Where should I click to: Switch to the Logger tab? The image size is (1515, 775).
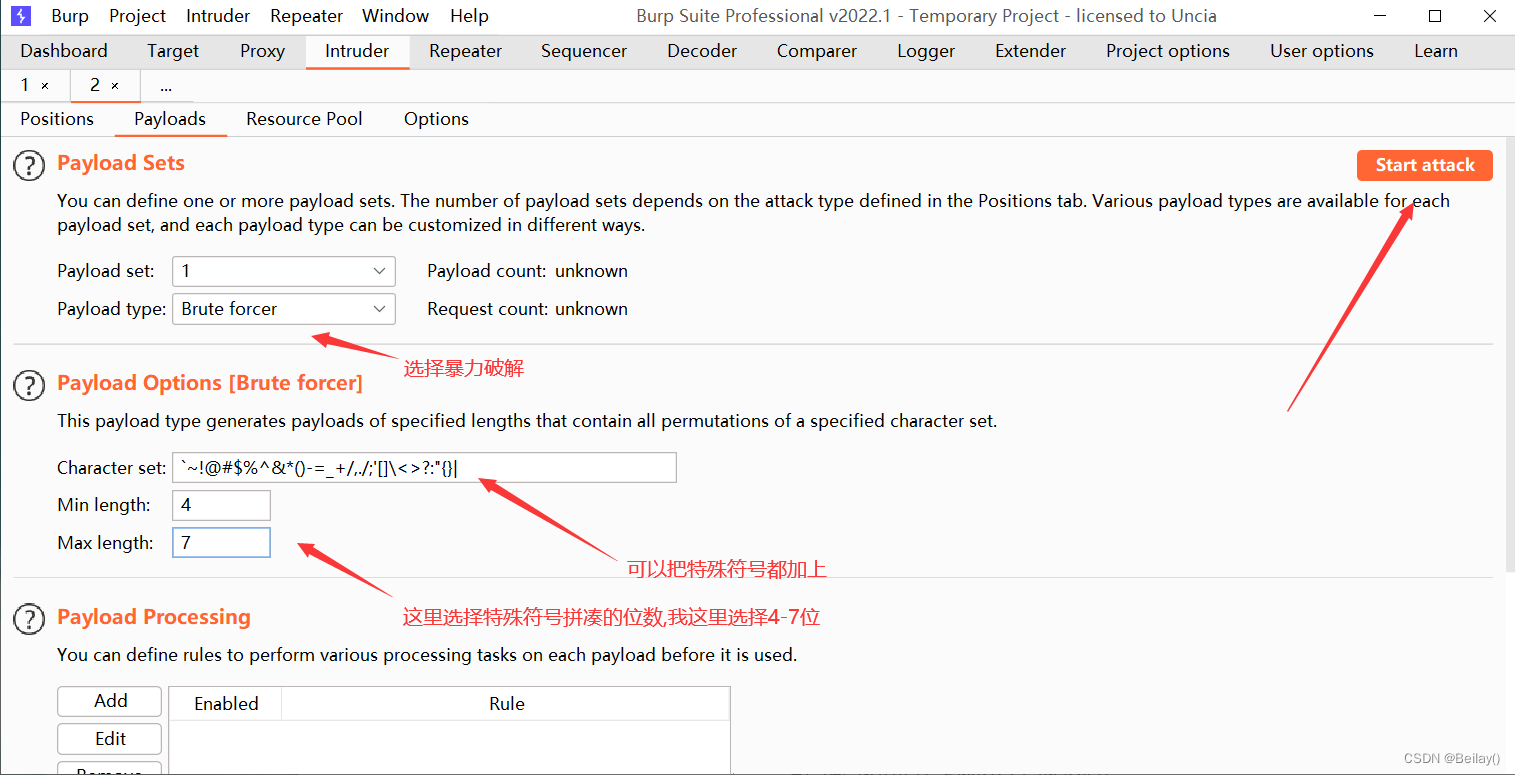pyautogui.click(x=926, y=51)
